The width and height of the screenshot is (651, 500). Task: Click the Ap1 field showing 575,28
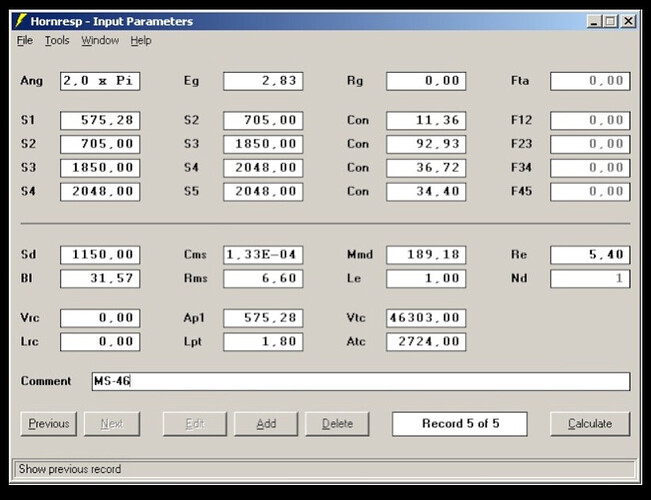tap(263, 318)
